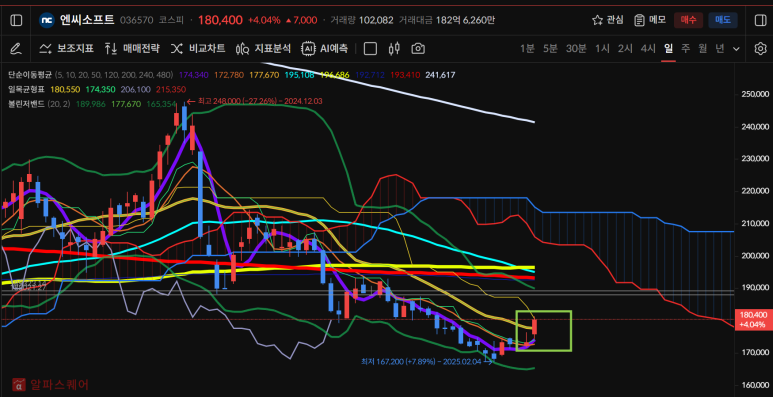The image size is (773, 397).
Task: Click the 거래량 102,082 volume value
Action: [x=376, y=20]
